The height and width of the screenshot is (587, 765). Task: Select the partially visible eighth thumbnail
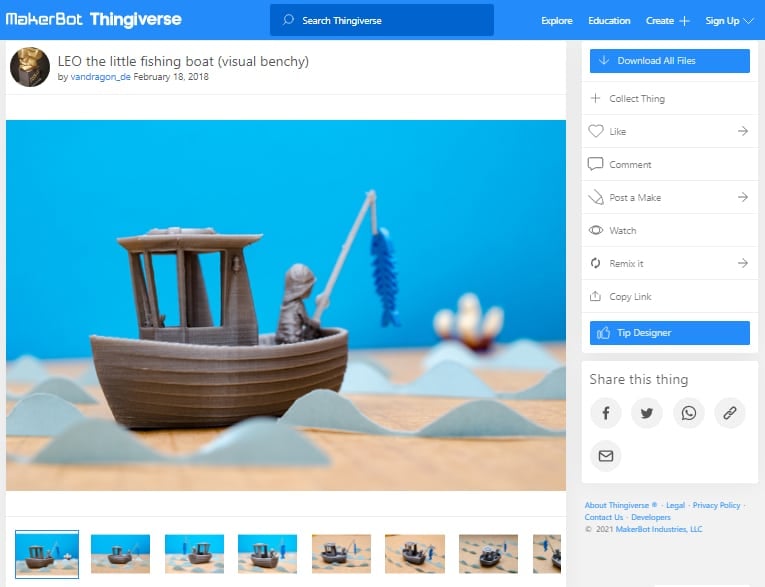click(547, 554)
